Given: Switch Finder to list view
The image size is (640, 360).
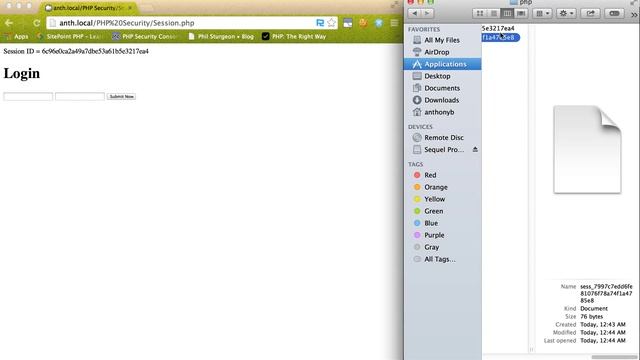Looking at the screenshot, I should tap(493, 13).
